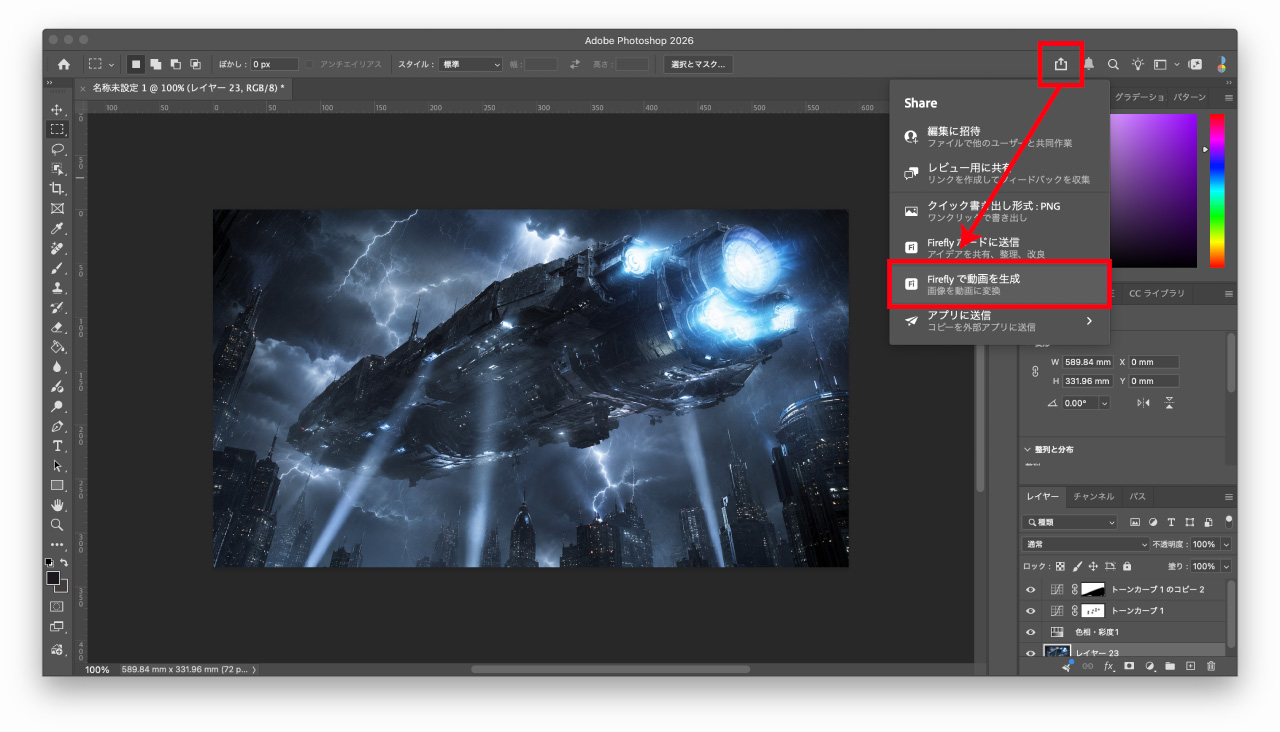Viewport: 1280px width, 732px height.
Task: Choose クイック書き出し形式: PNG
Action: pyautogui.click(x=1000, y=211)
